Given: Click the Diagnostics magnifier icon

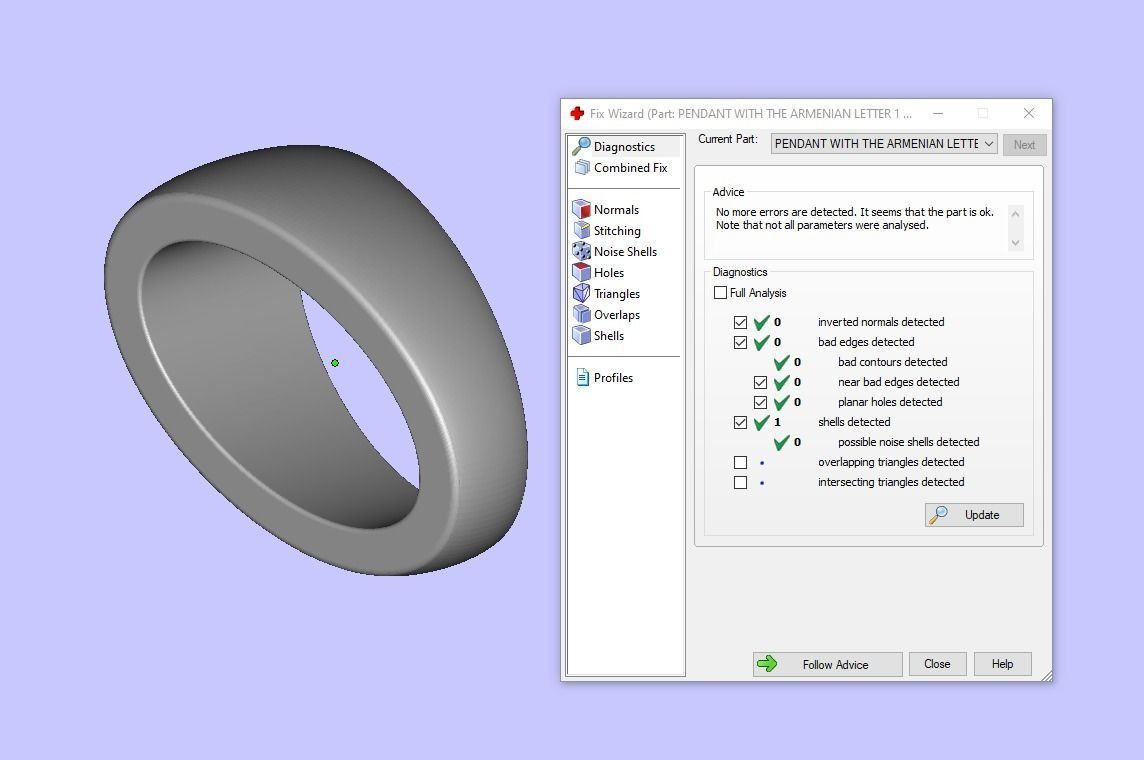Looking at the screenshot, I should [x=581, y=147].
